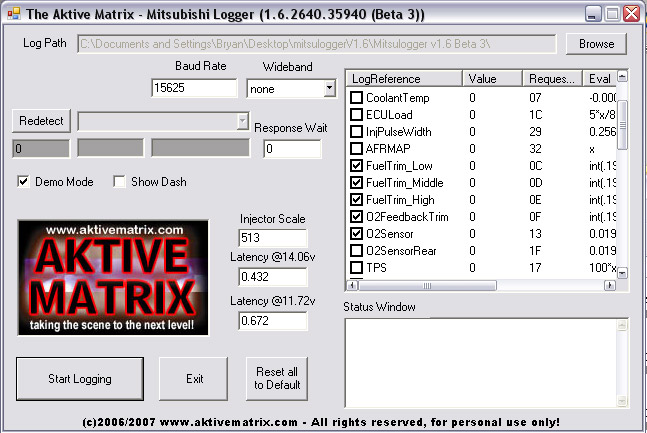This screenshot has height=433, width=647.
Task: Click request ID 07 in CoolantTemp row
Action: [535, 98]
